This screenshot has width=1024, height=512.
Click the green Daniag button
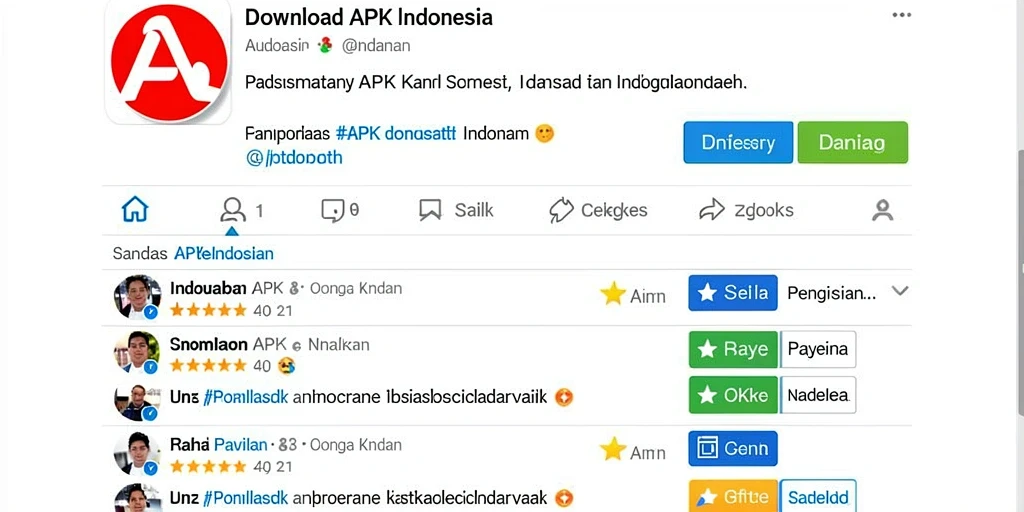tap(852, 142)
